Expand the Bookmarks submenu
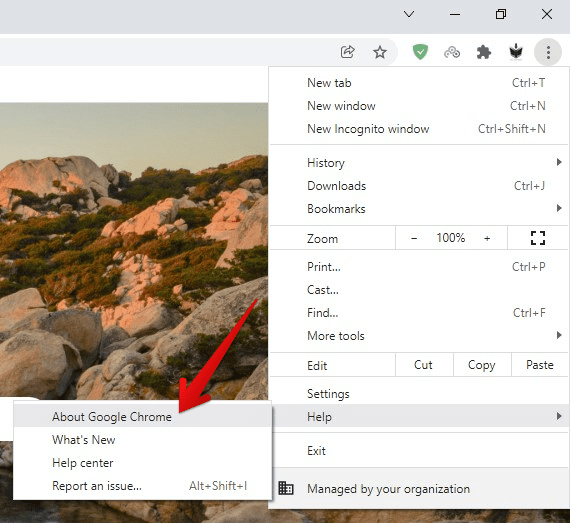The image size is (570, 523). click(419, 209)
